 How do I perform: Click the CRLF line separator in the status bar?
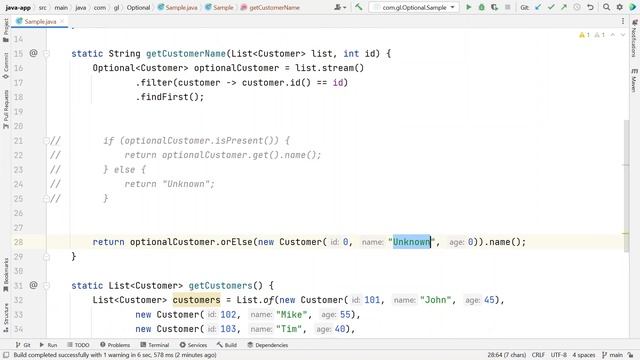(x=538, y=355)
